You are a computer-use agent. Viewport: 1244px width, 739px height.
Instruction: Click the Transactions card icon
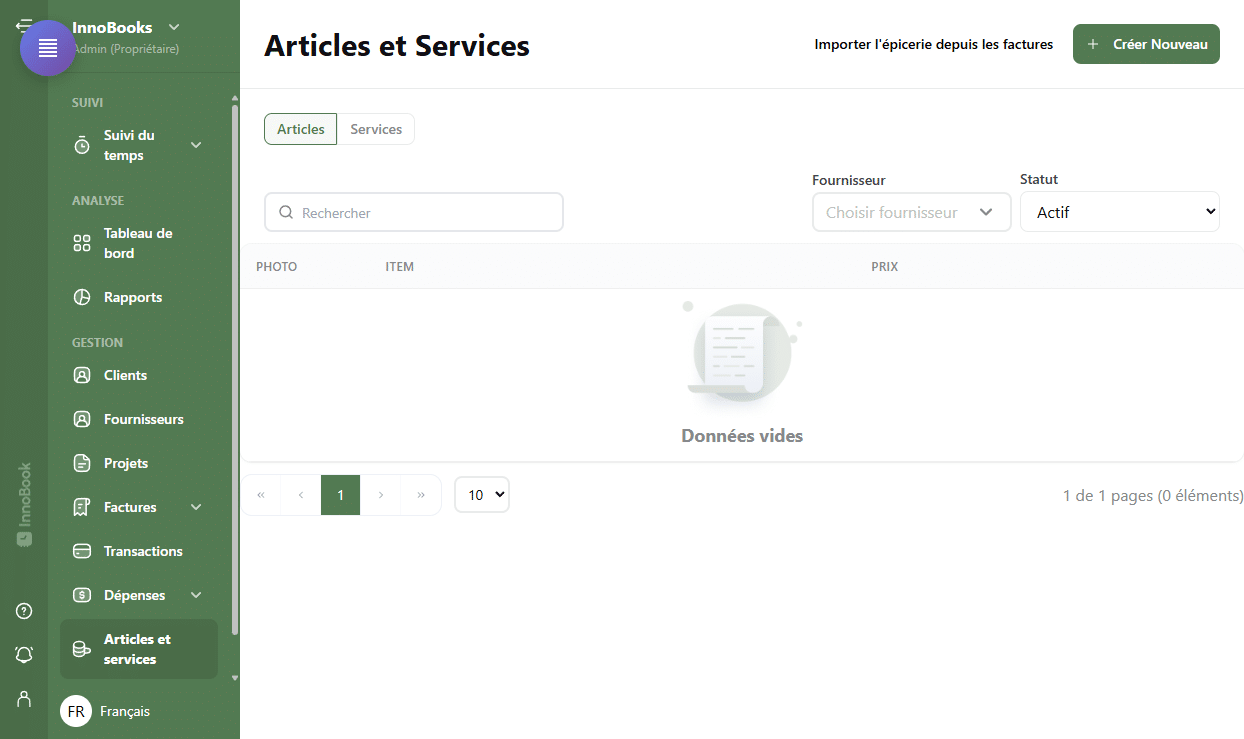pos(82,551)
